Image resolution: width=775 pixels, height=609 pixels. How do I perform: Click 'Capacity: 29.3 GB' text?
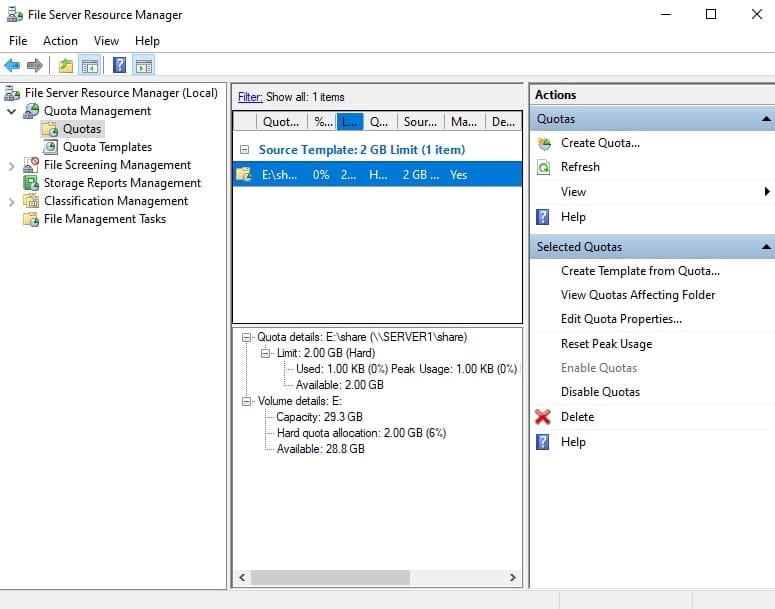click(x=319, y=417)
